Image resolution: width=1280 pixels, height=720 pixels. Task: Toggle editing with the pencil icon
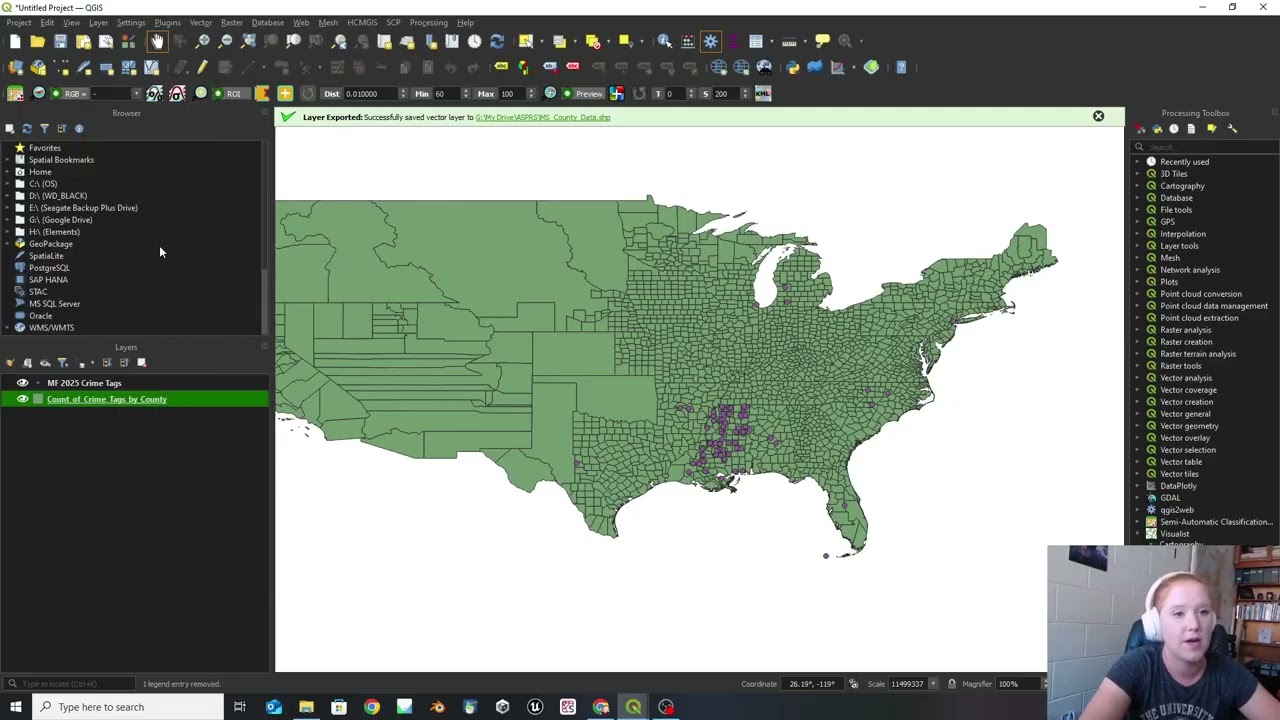[x=202, y=67]
